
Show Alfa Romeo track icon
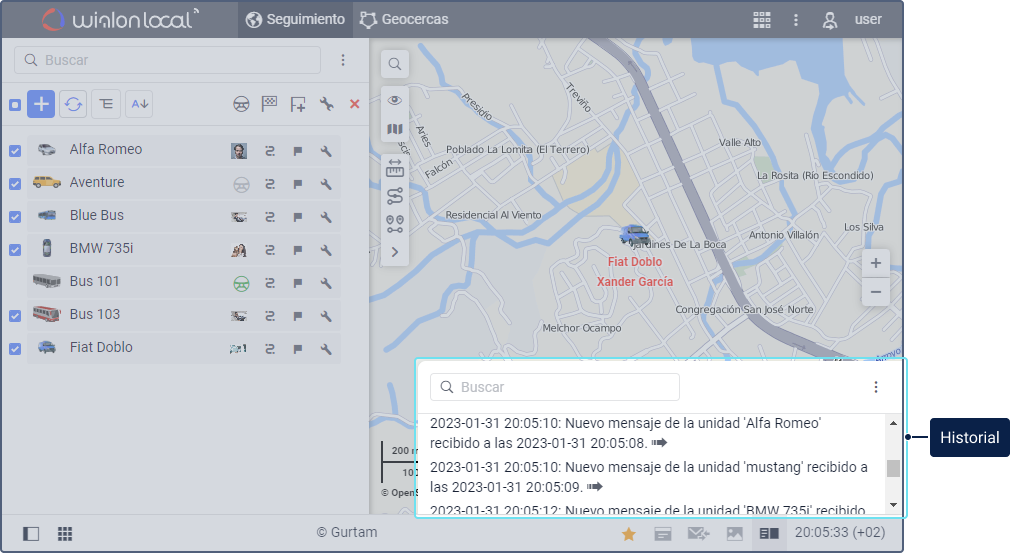270,151
